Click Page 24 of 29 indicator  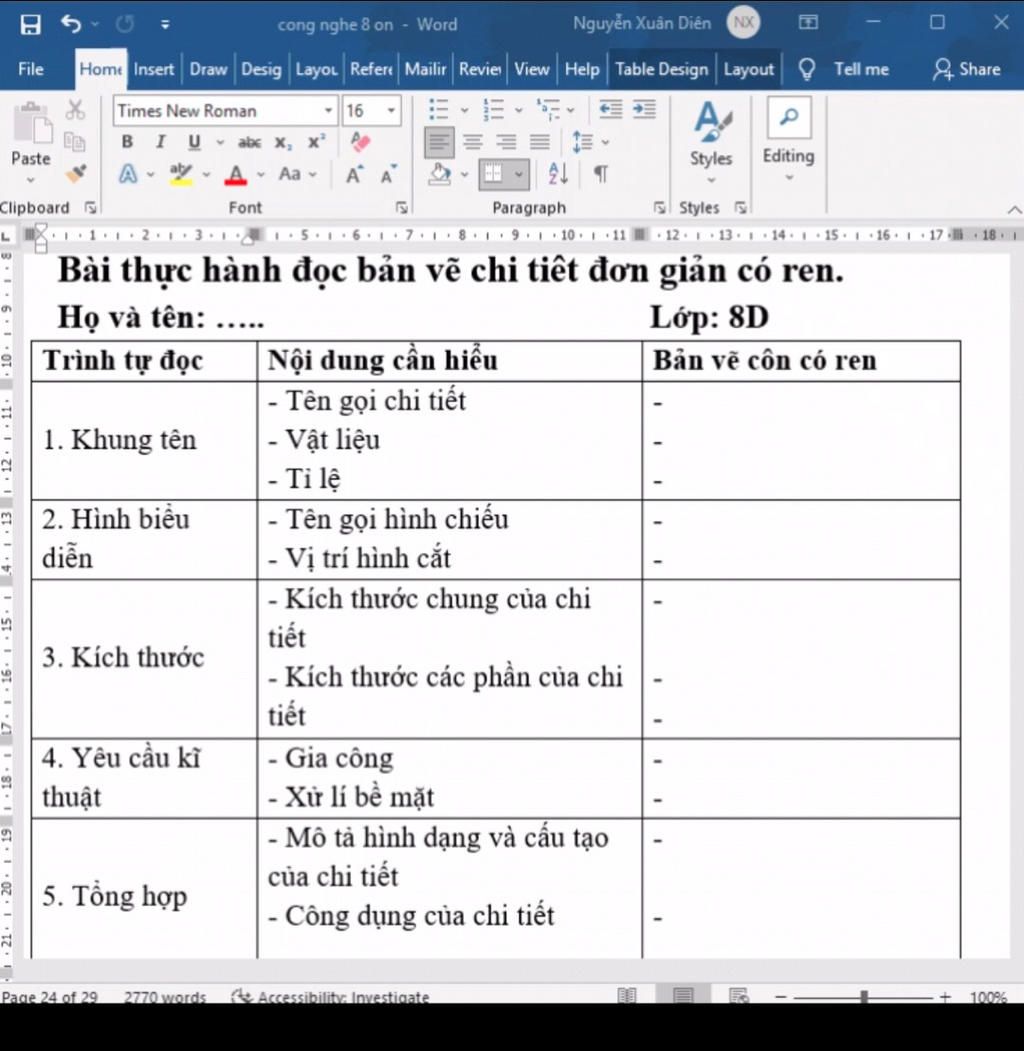[50, 997]
